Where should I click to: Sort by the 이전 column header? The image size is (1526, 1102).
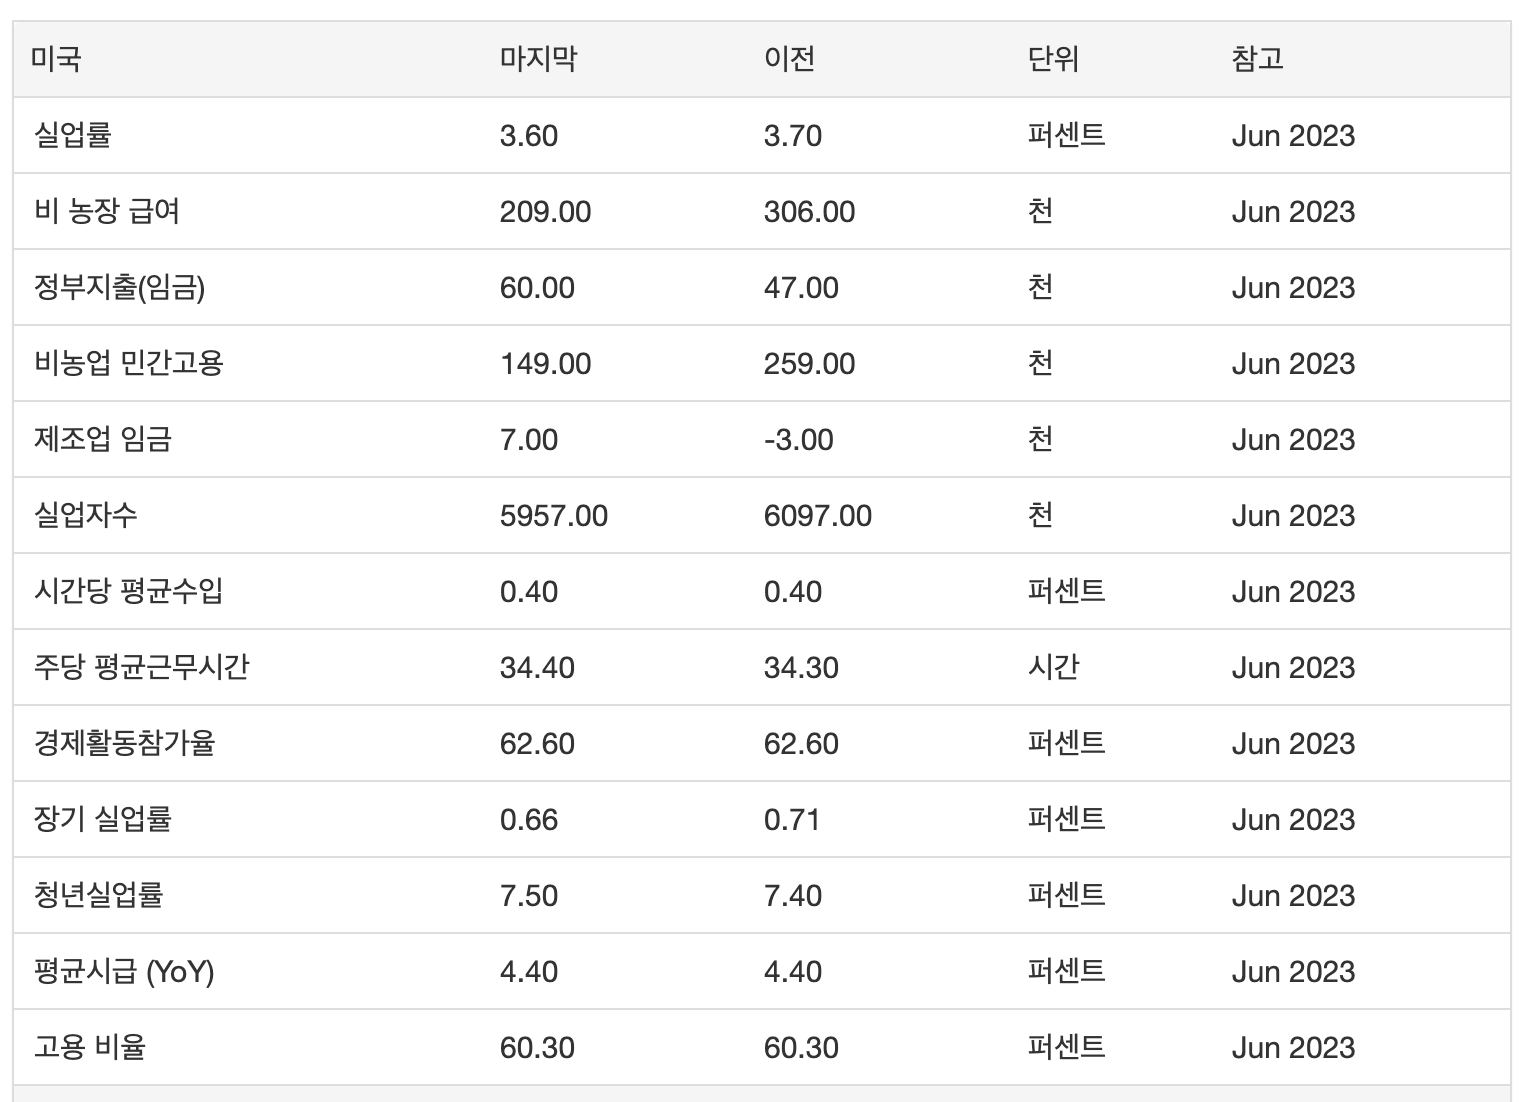[x=789, y=59]
